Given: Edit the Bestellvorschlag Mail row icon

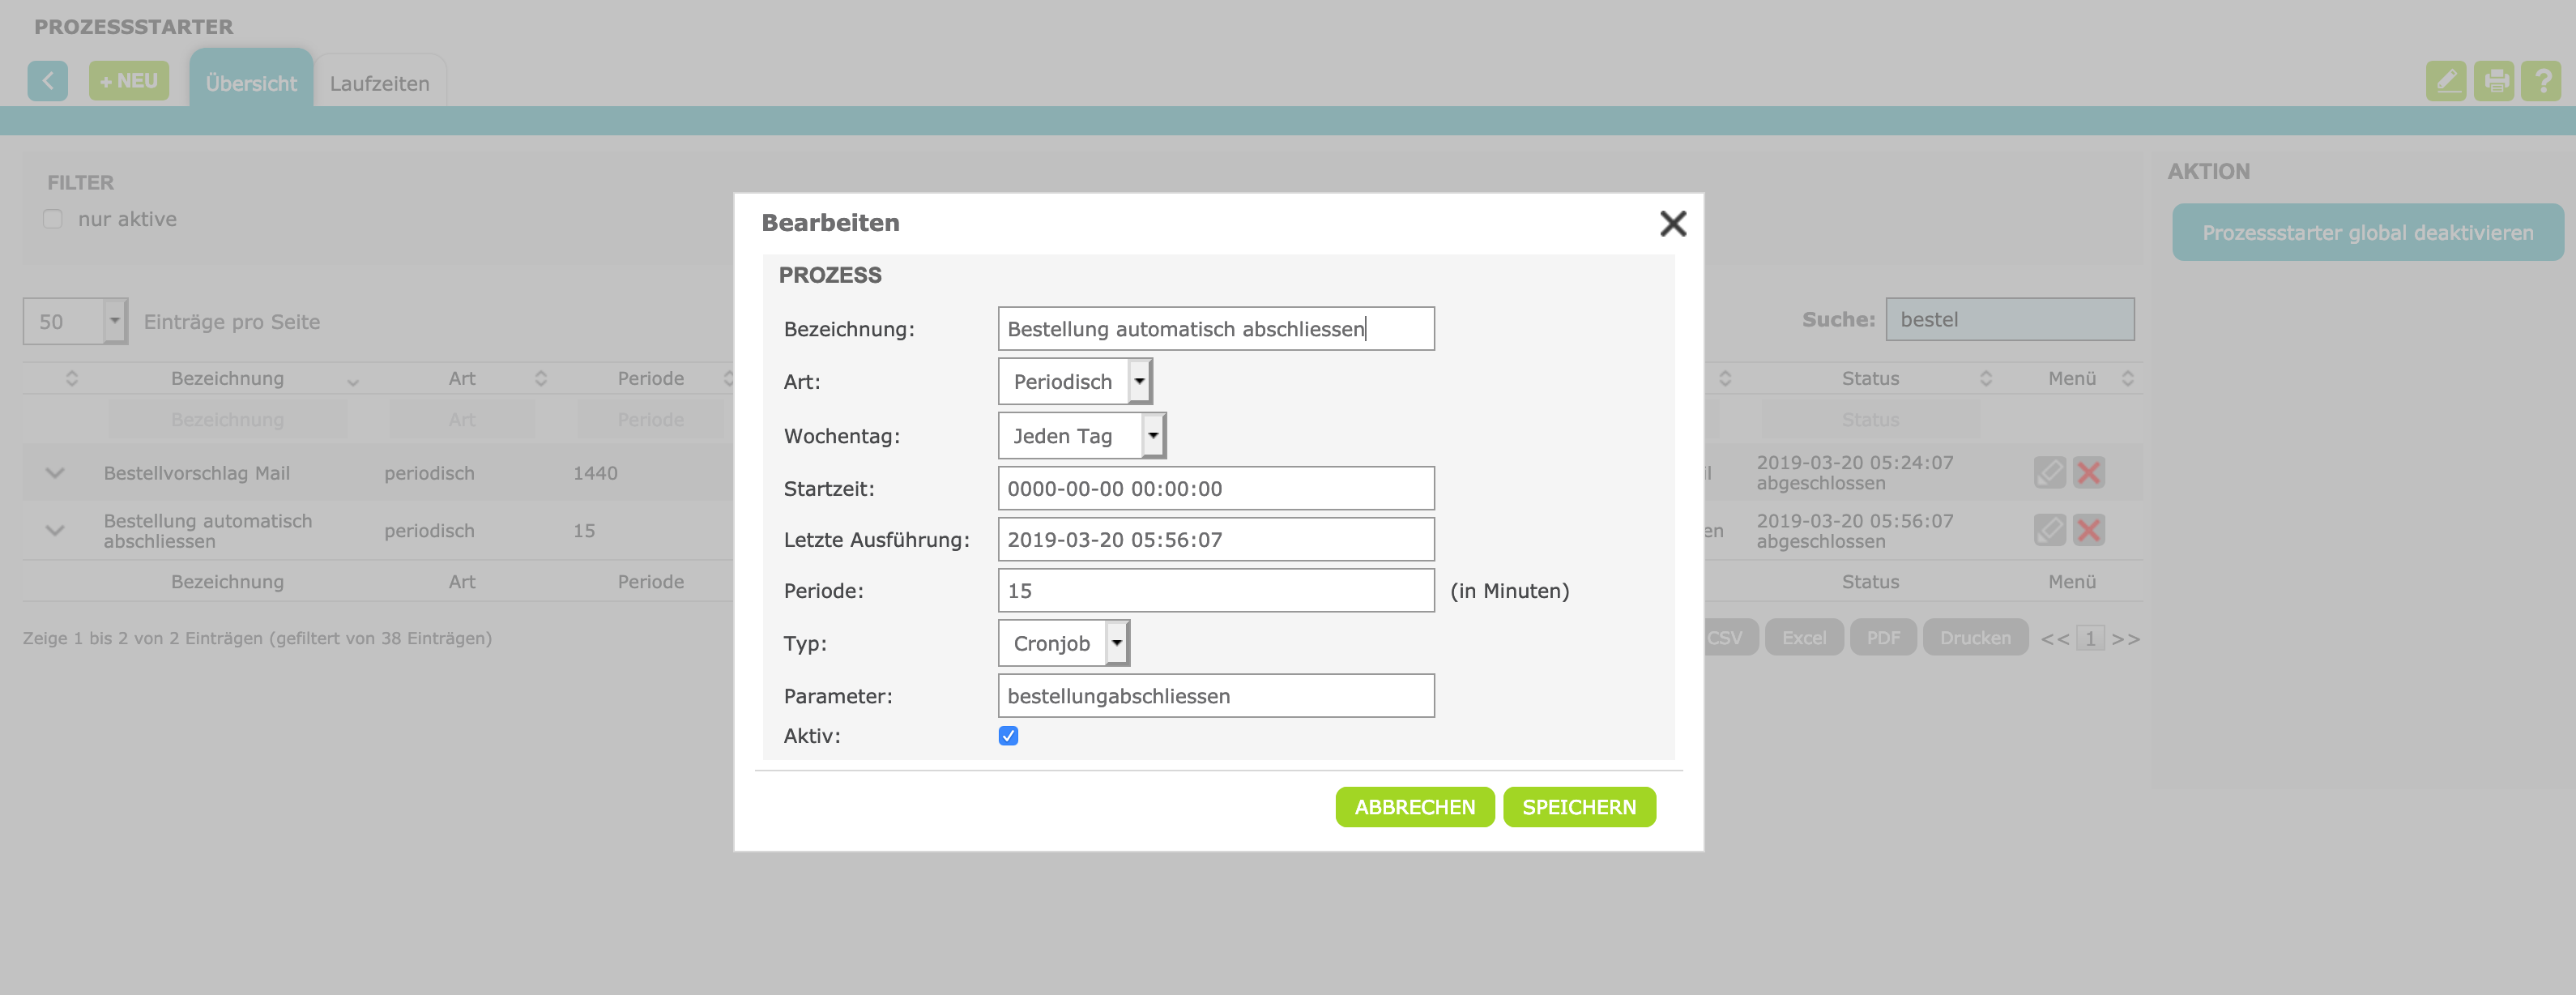Looking at the screenshot, I should pos(2049,472).
